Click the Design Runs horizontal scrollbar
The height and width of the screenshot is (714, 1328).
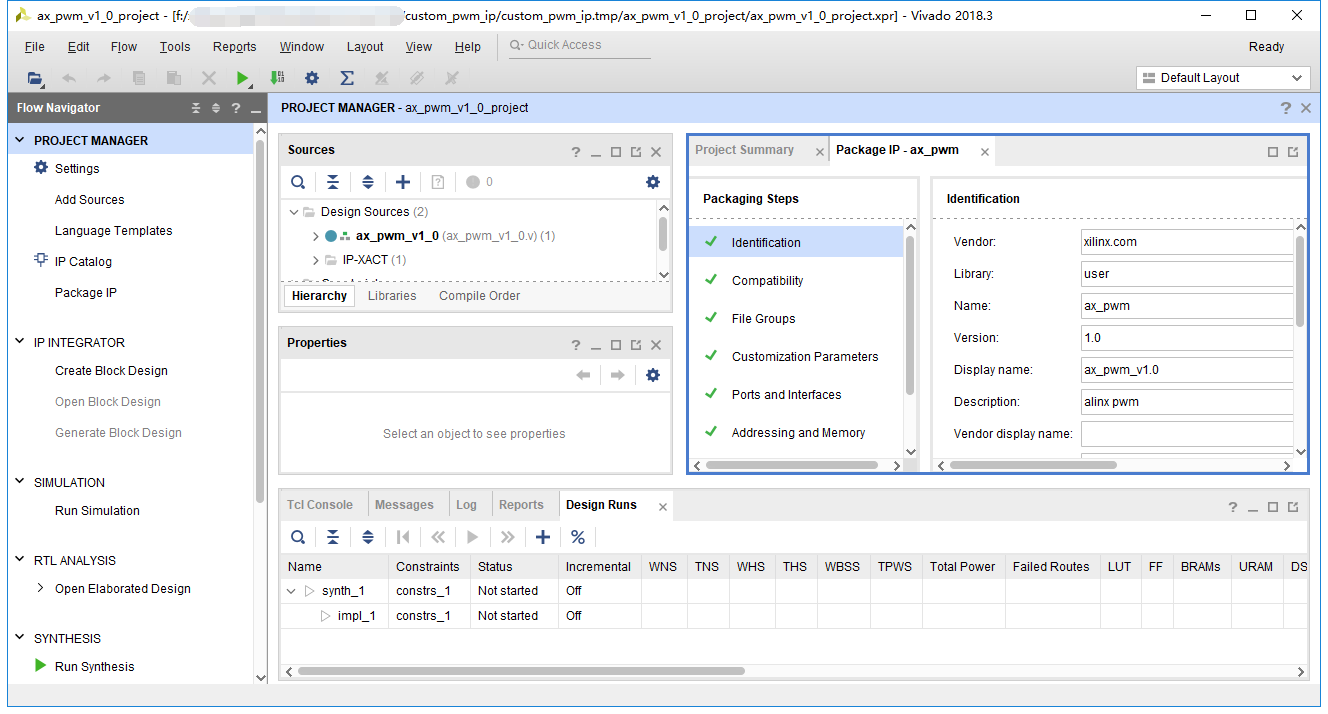coord(521,671)
